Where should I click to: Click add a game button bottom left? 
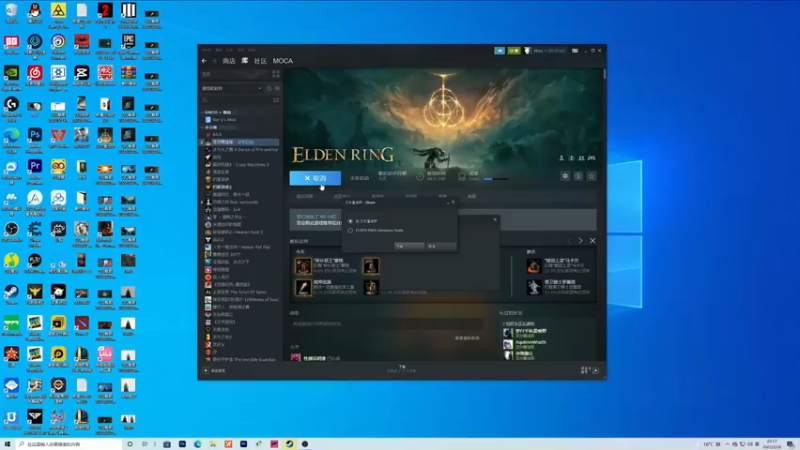point(214,370)
